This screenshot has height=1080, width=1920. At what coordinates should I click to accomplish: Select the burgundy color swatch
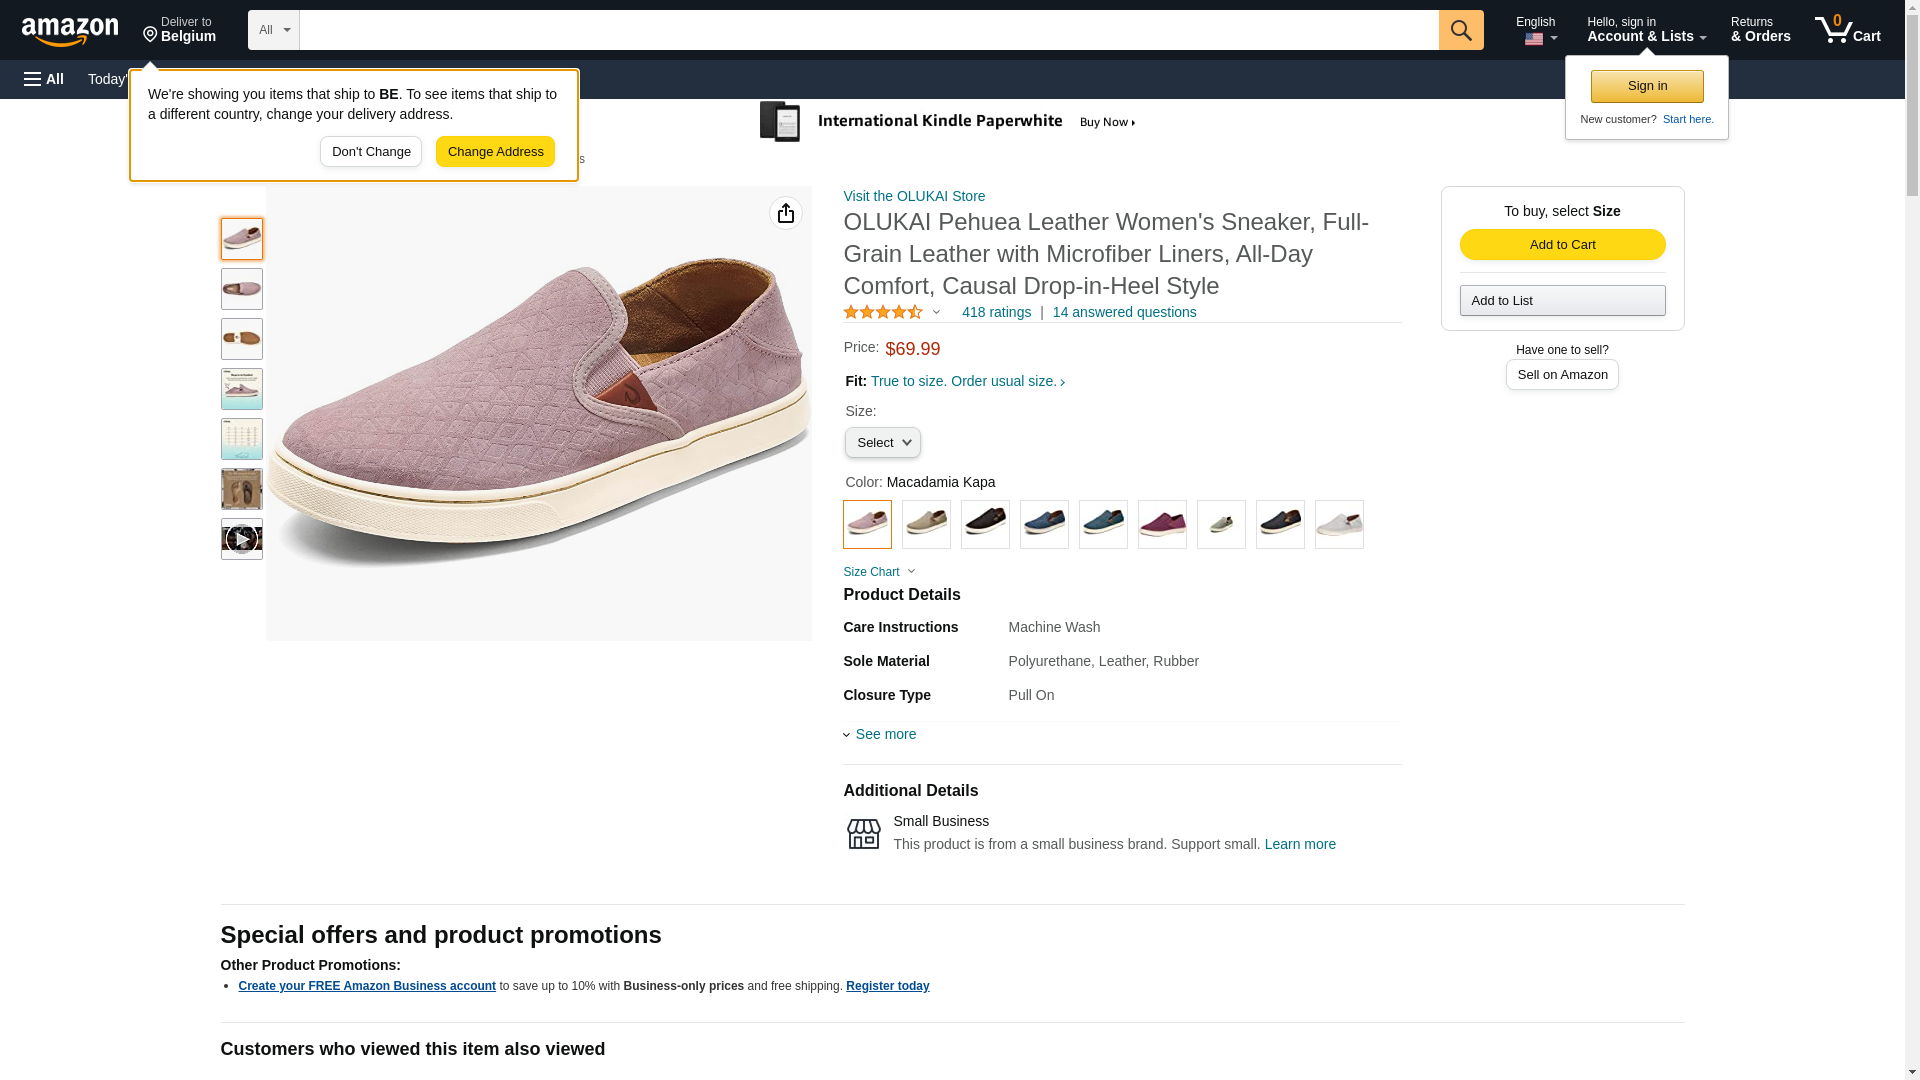pos(1162,524)
